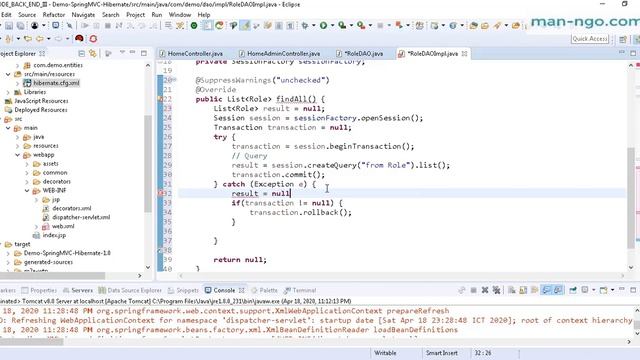Expand the jsp folder
This screenshot has height=360, width=640.
click(36, 200)
